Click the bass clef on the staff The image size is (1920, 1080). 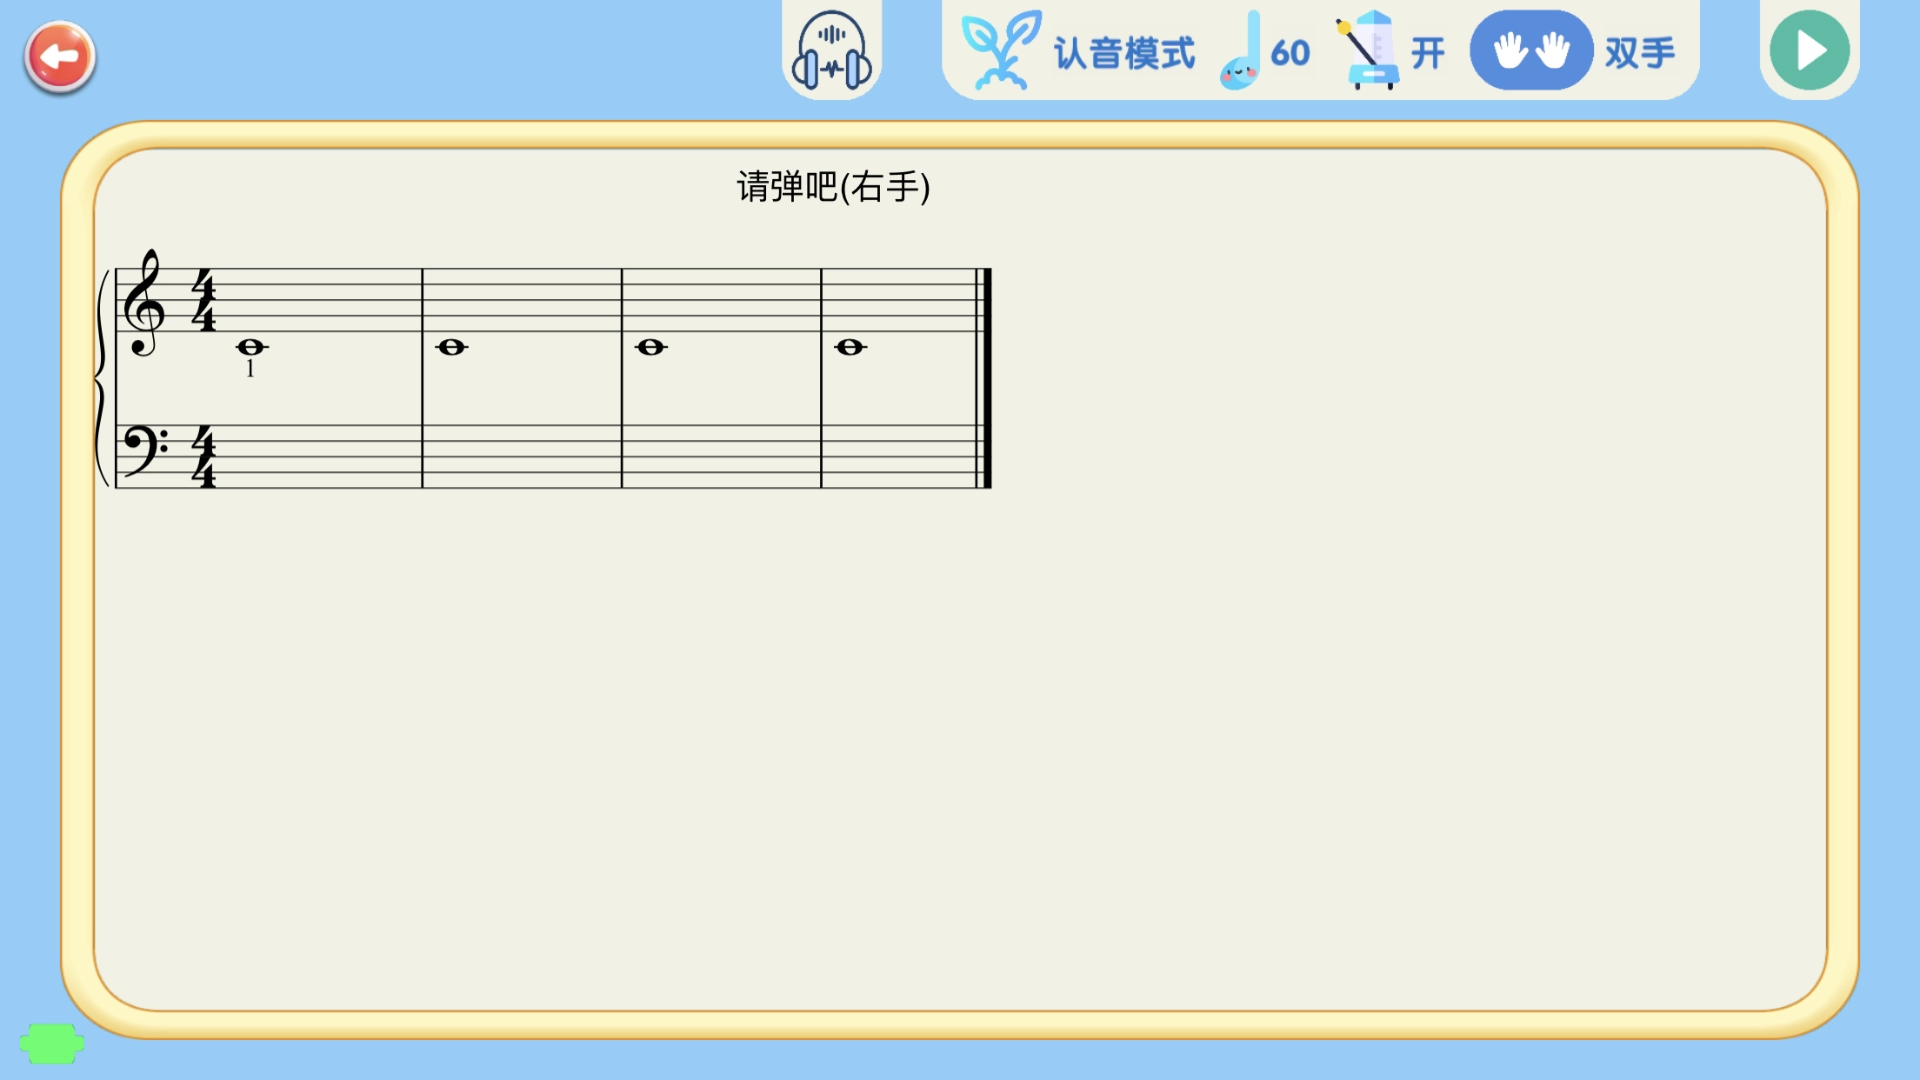click(145, 452)
